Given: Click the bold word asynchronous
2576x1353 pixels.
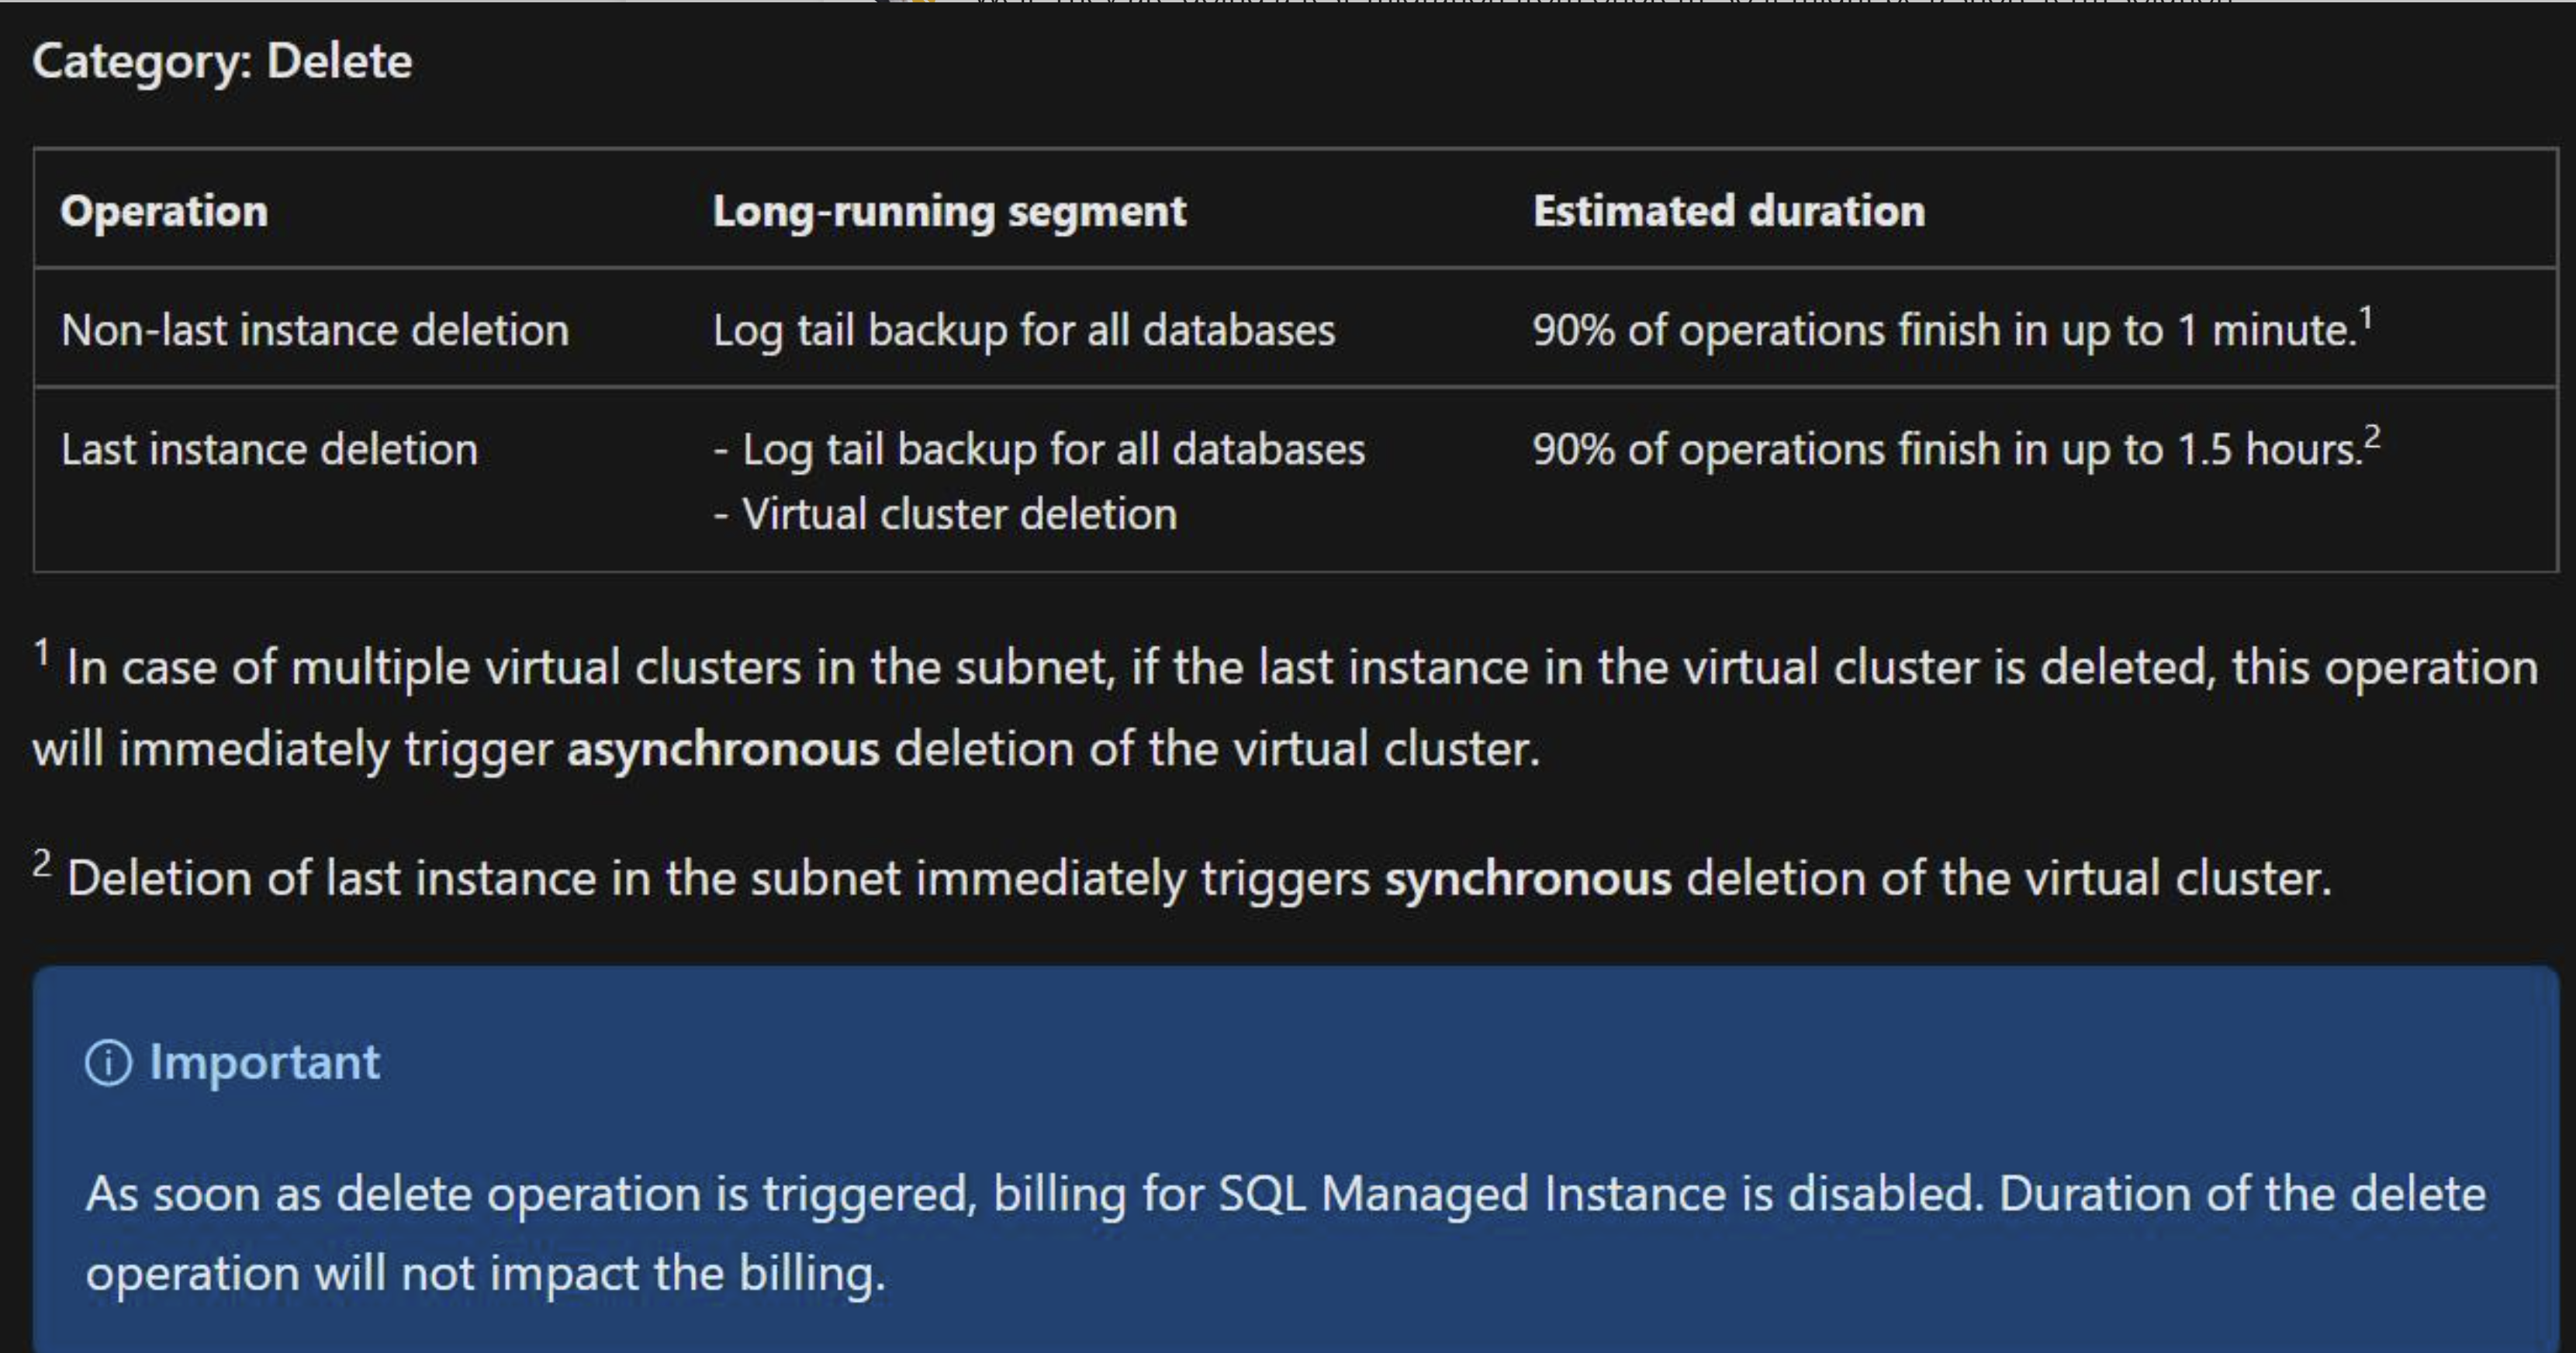Looking at the screenshot, I should point(723,749).
